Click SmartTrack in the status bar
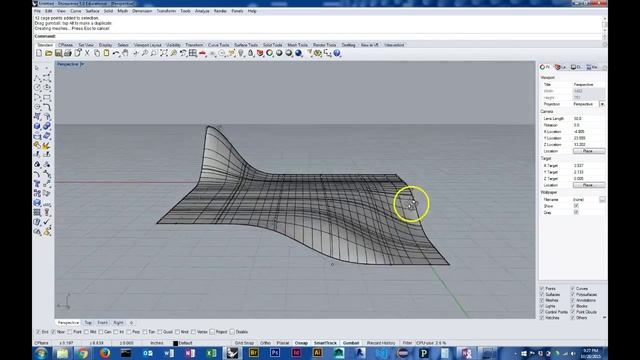The width and height of the screenshot is (640, 360). click(x=325, y=343)
